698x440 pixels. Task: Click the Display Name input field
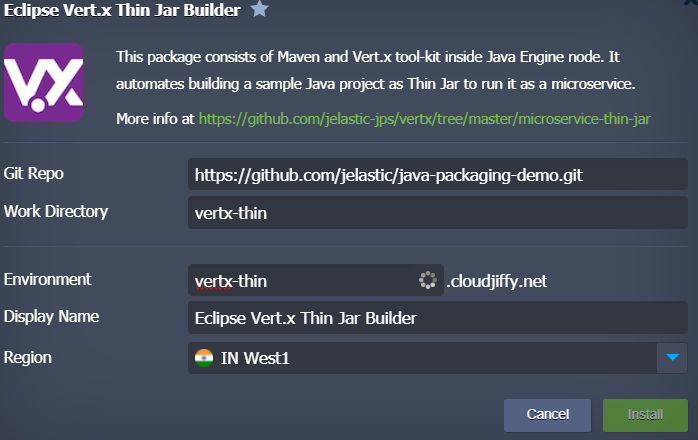(437, 318)
